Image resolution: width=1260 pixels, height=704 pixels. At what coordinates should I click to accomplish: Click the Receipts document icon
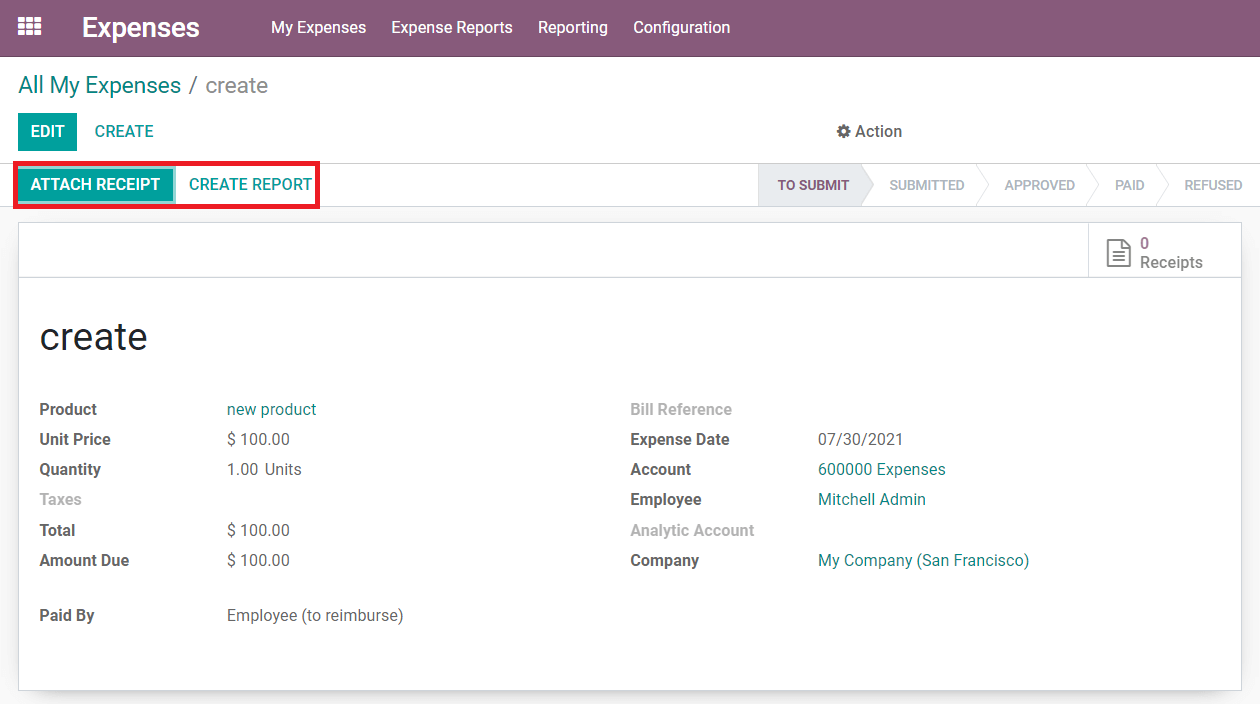(1119, 253)
